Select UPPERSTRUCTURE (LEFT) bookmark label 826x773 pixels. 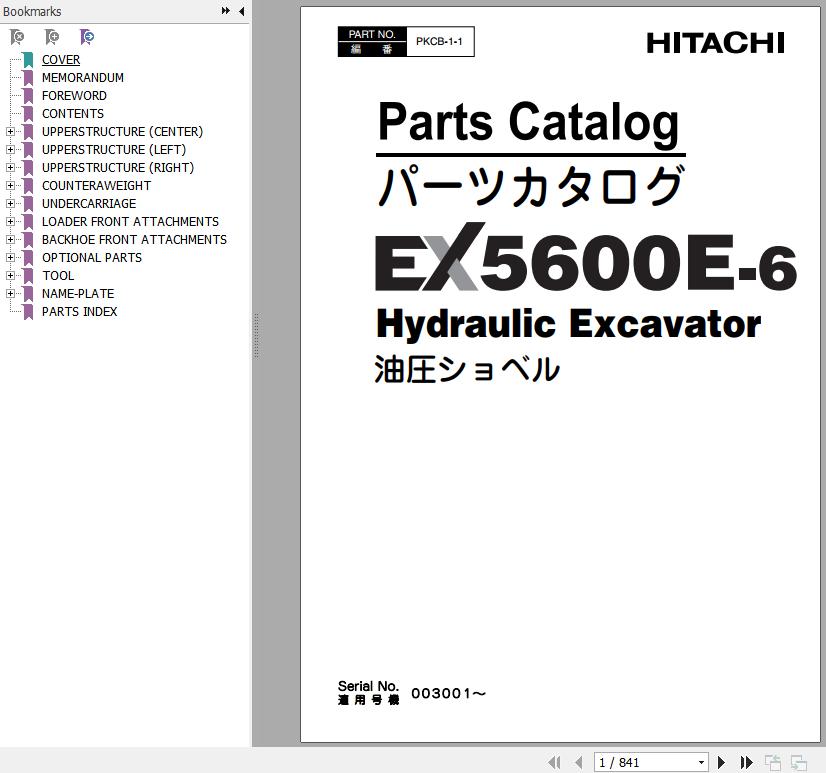114,150
